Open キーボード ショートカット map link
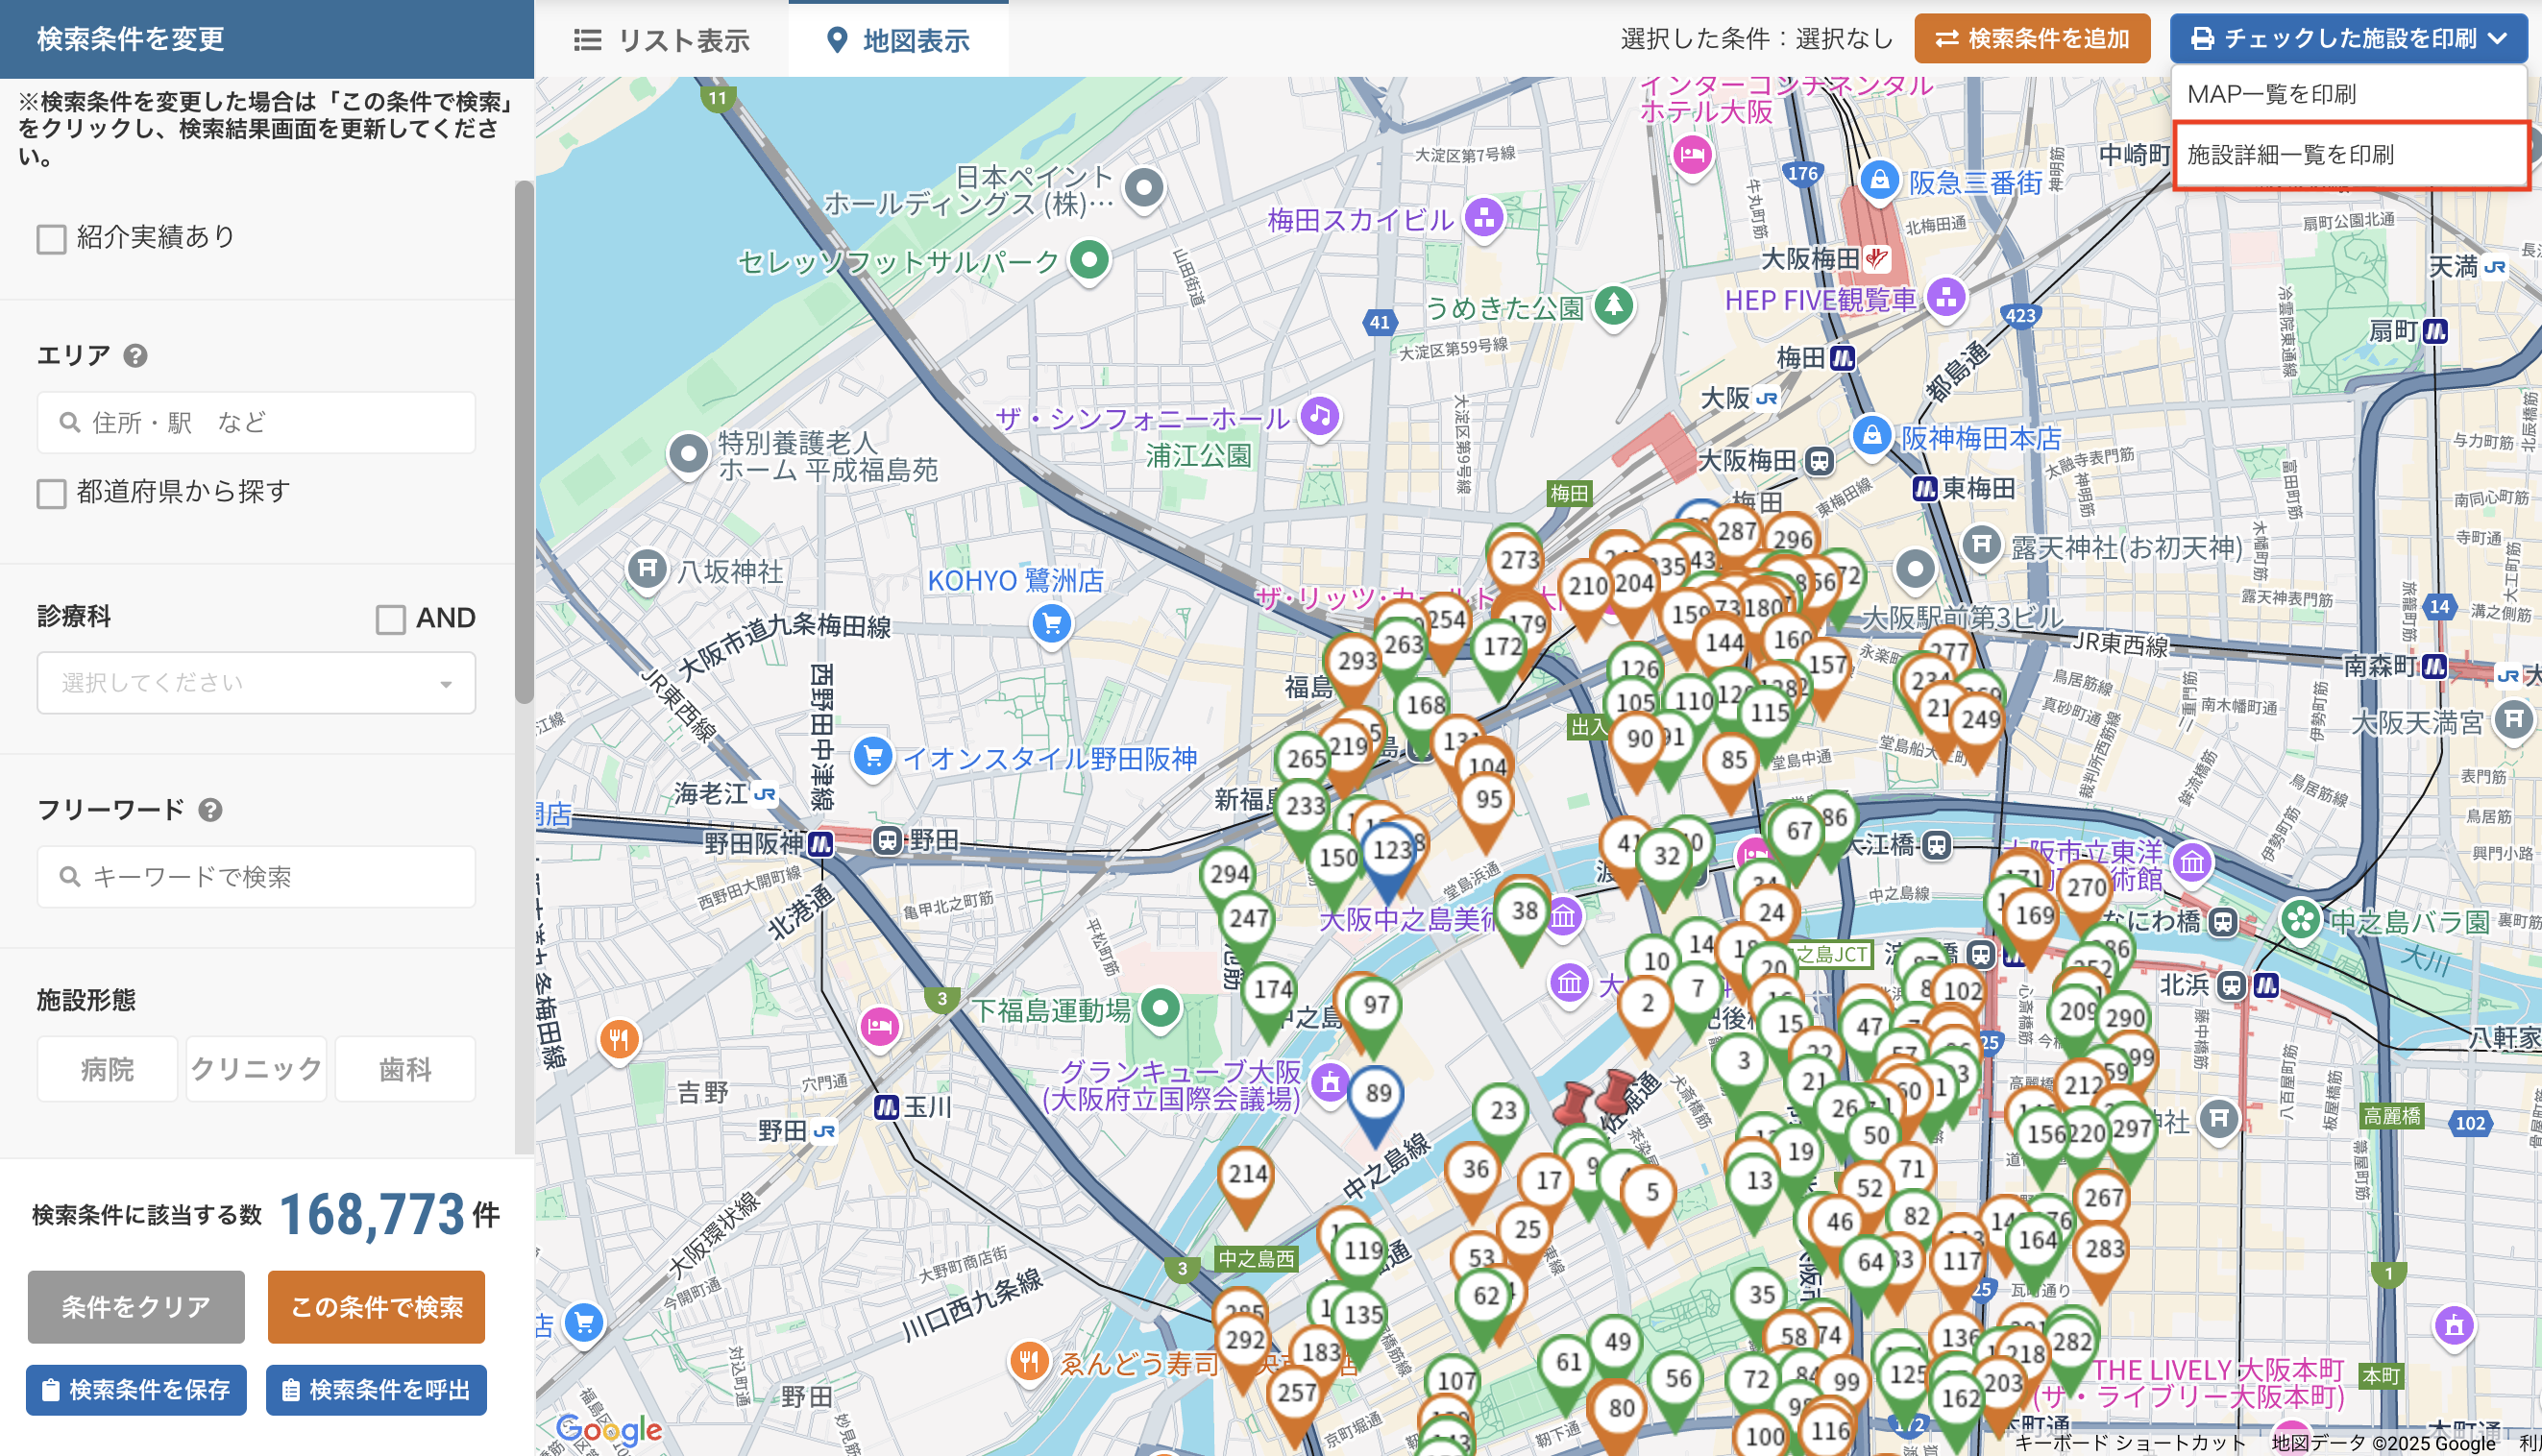 tap(2131, 1444)
